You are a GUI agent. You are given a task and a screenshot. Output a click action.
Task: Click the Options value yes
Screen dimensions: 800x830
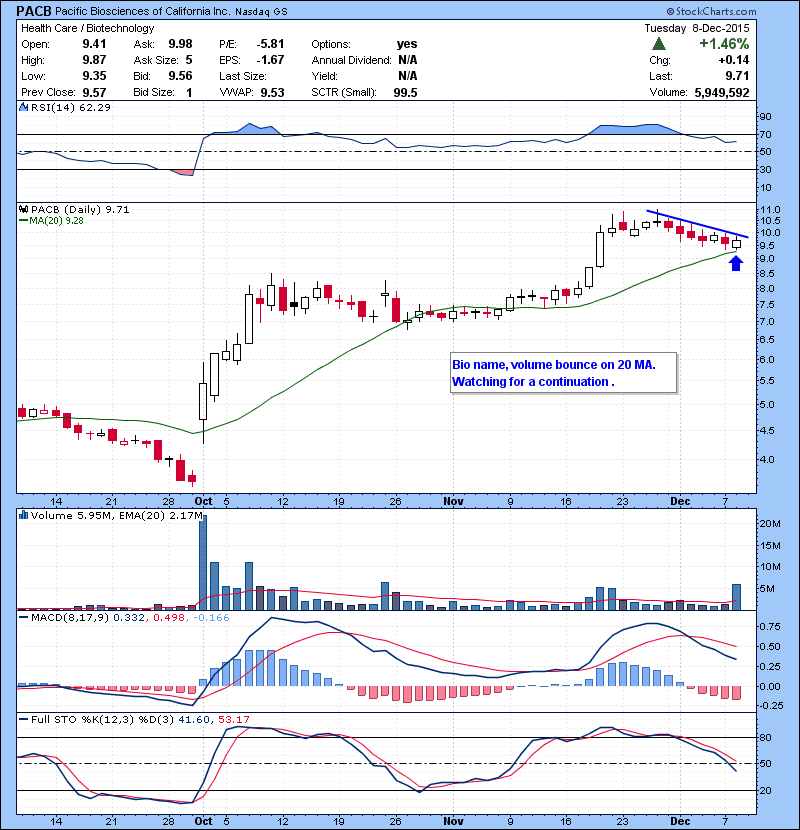tap(407, 44)
